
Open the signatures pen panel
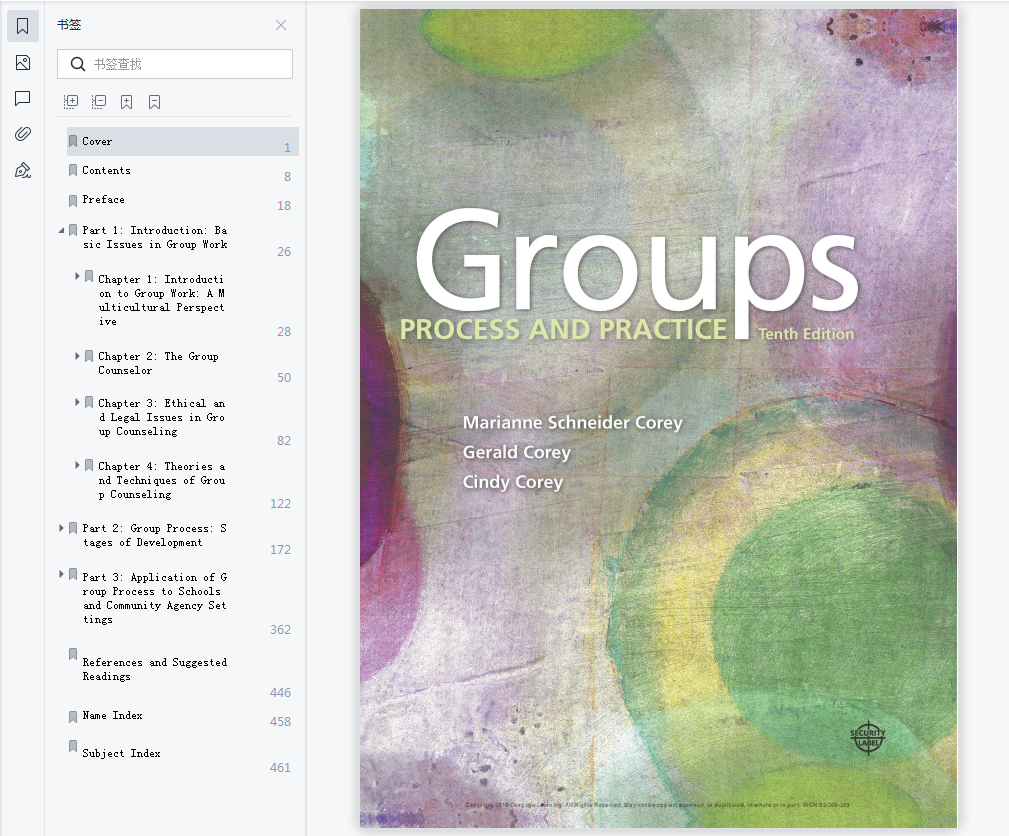23,171
